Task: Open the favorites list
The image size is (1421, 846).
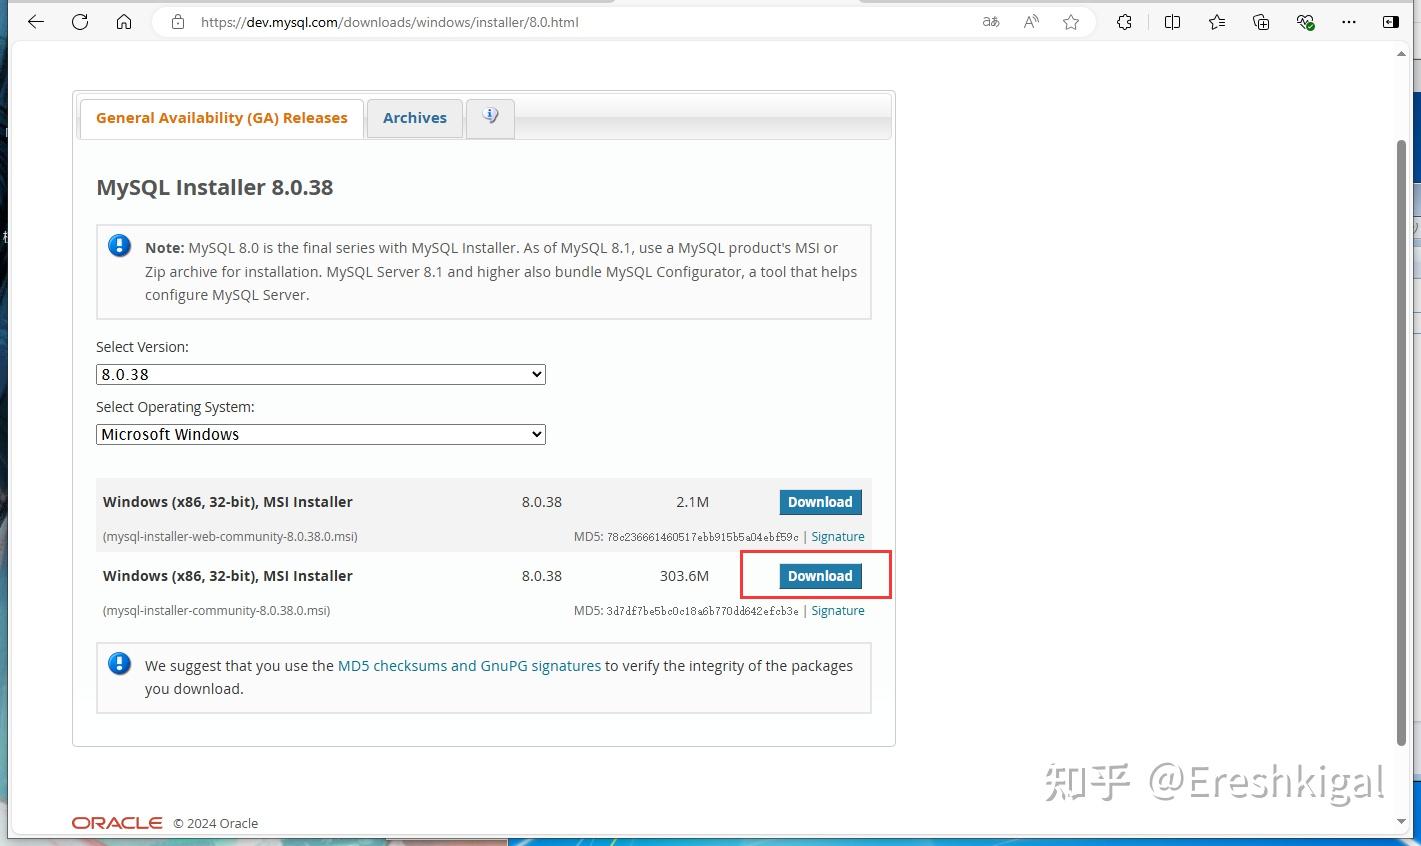Action: click(x=1217, y=22)
